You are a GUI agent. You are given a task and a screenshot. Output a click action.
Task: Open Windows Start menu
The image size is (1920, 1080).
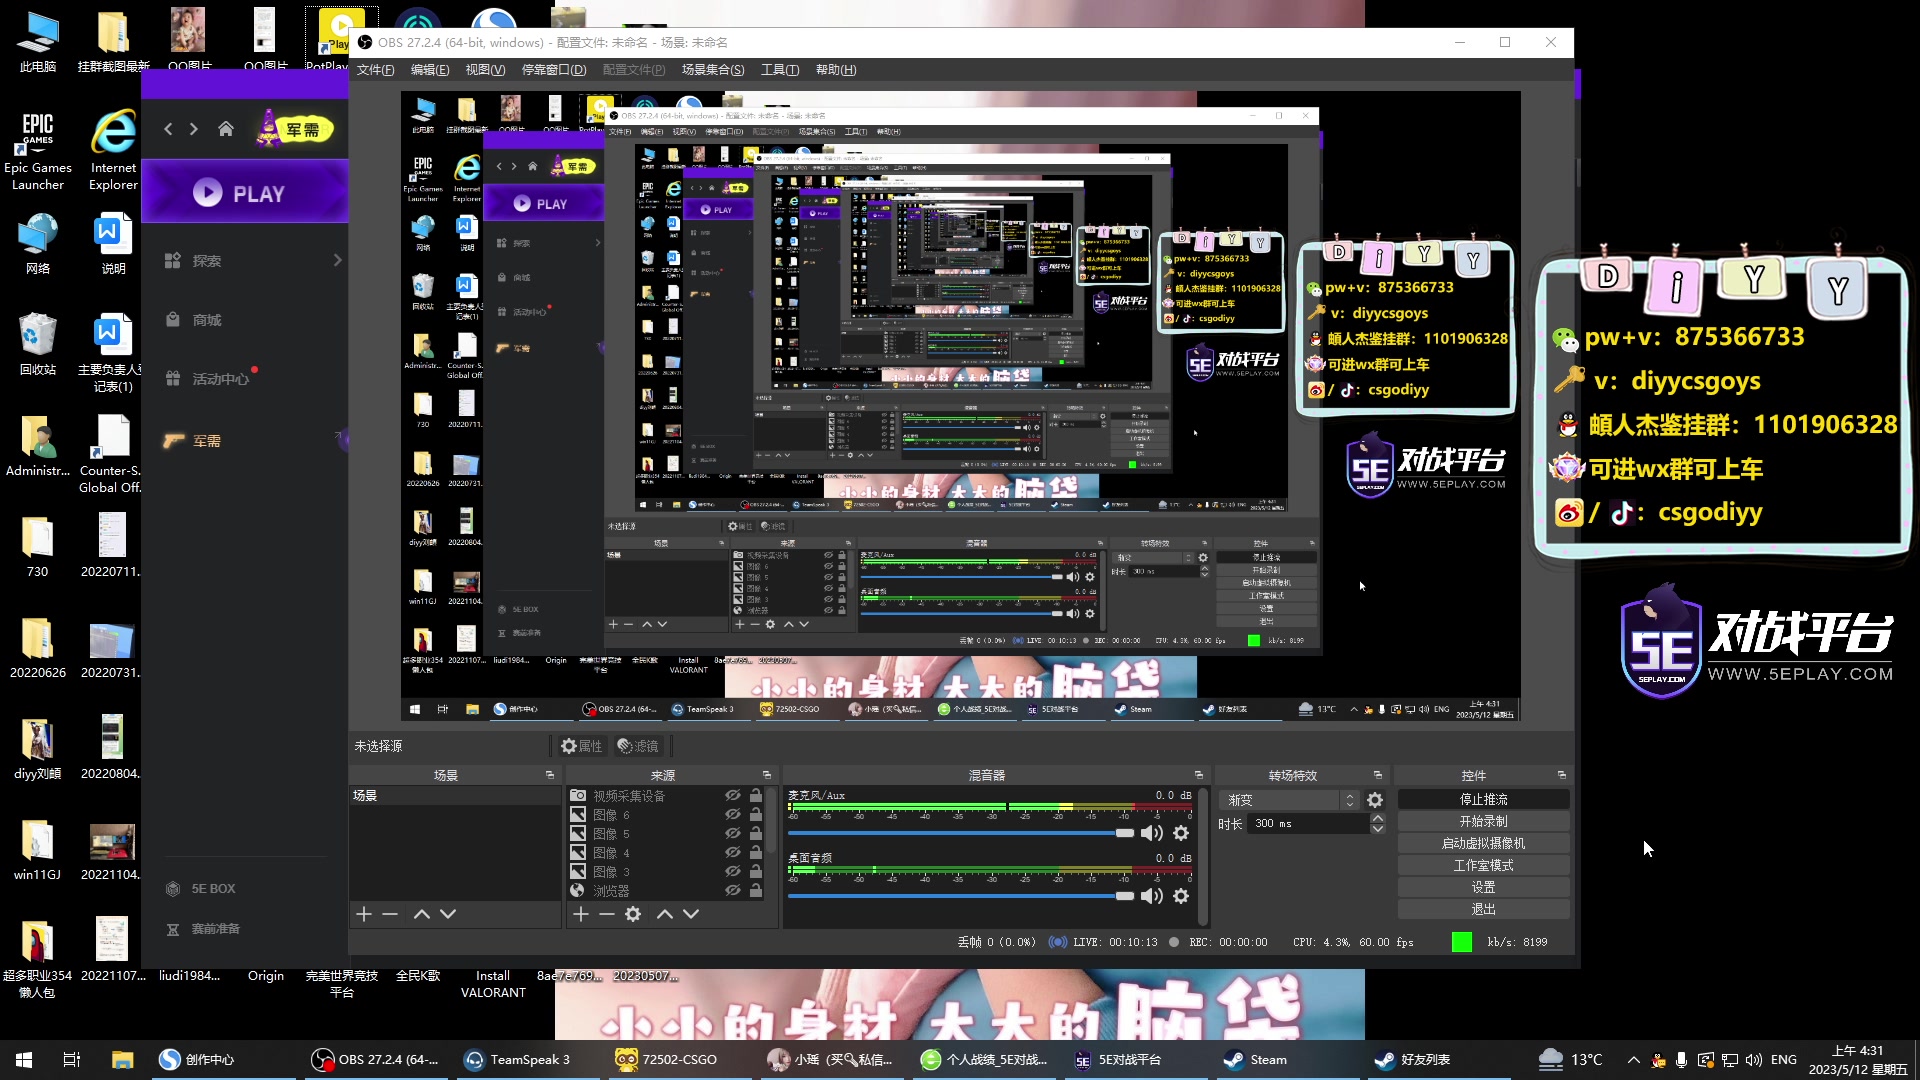coord(24,1059)
